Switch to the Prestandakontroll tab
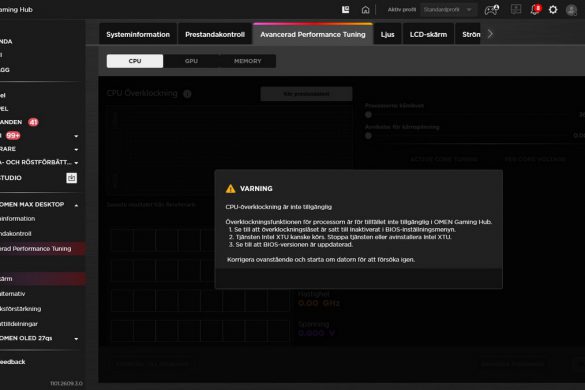The image size is (585, 390). coord(215,34)
